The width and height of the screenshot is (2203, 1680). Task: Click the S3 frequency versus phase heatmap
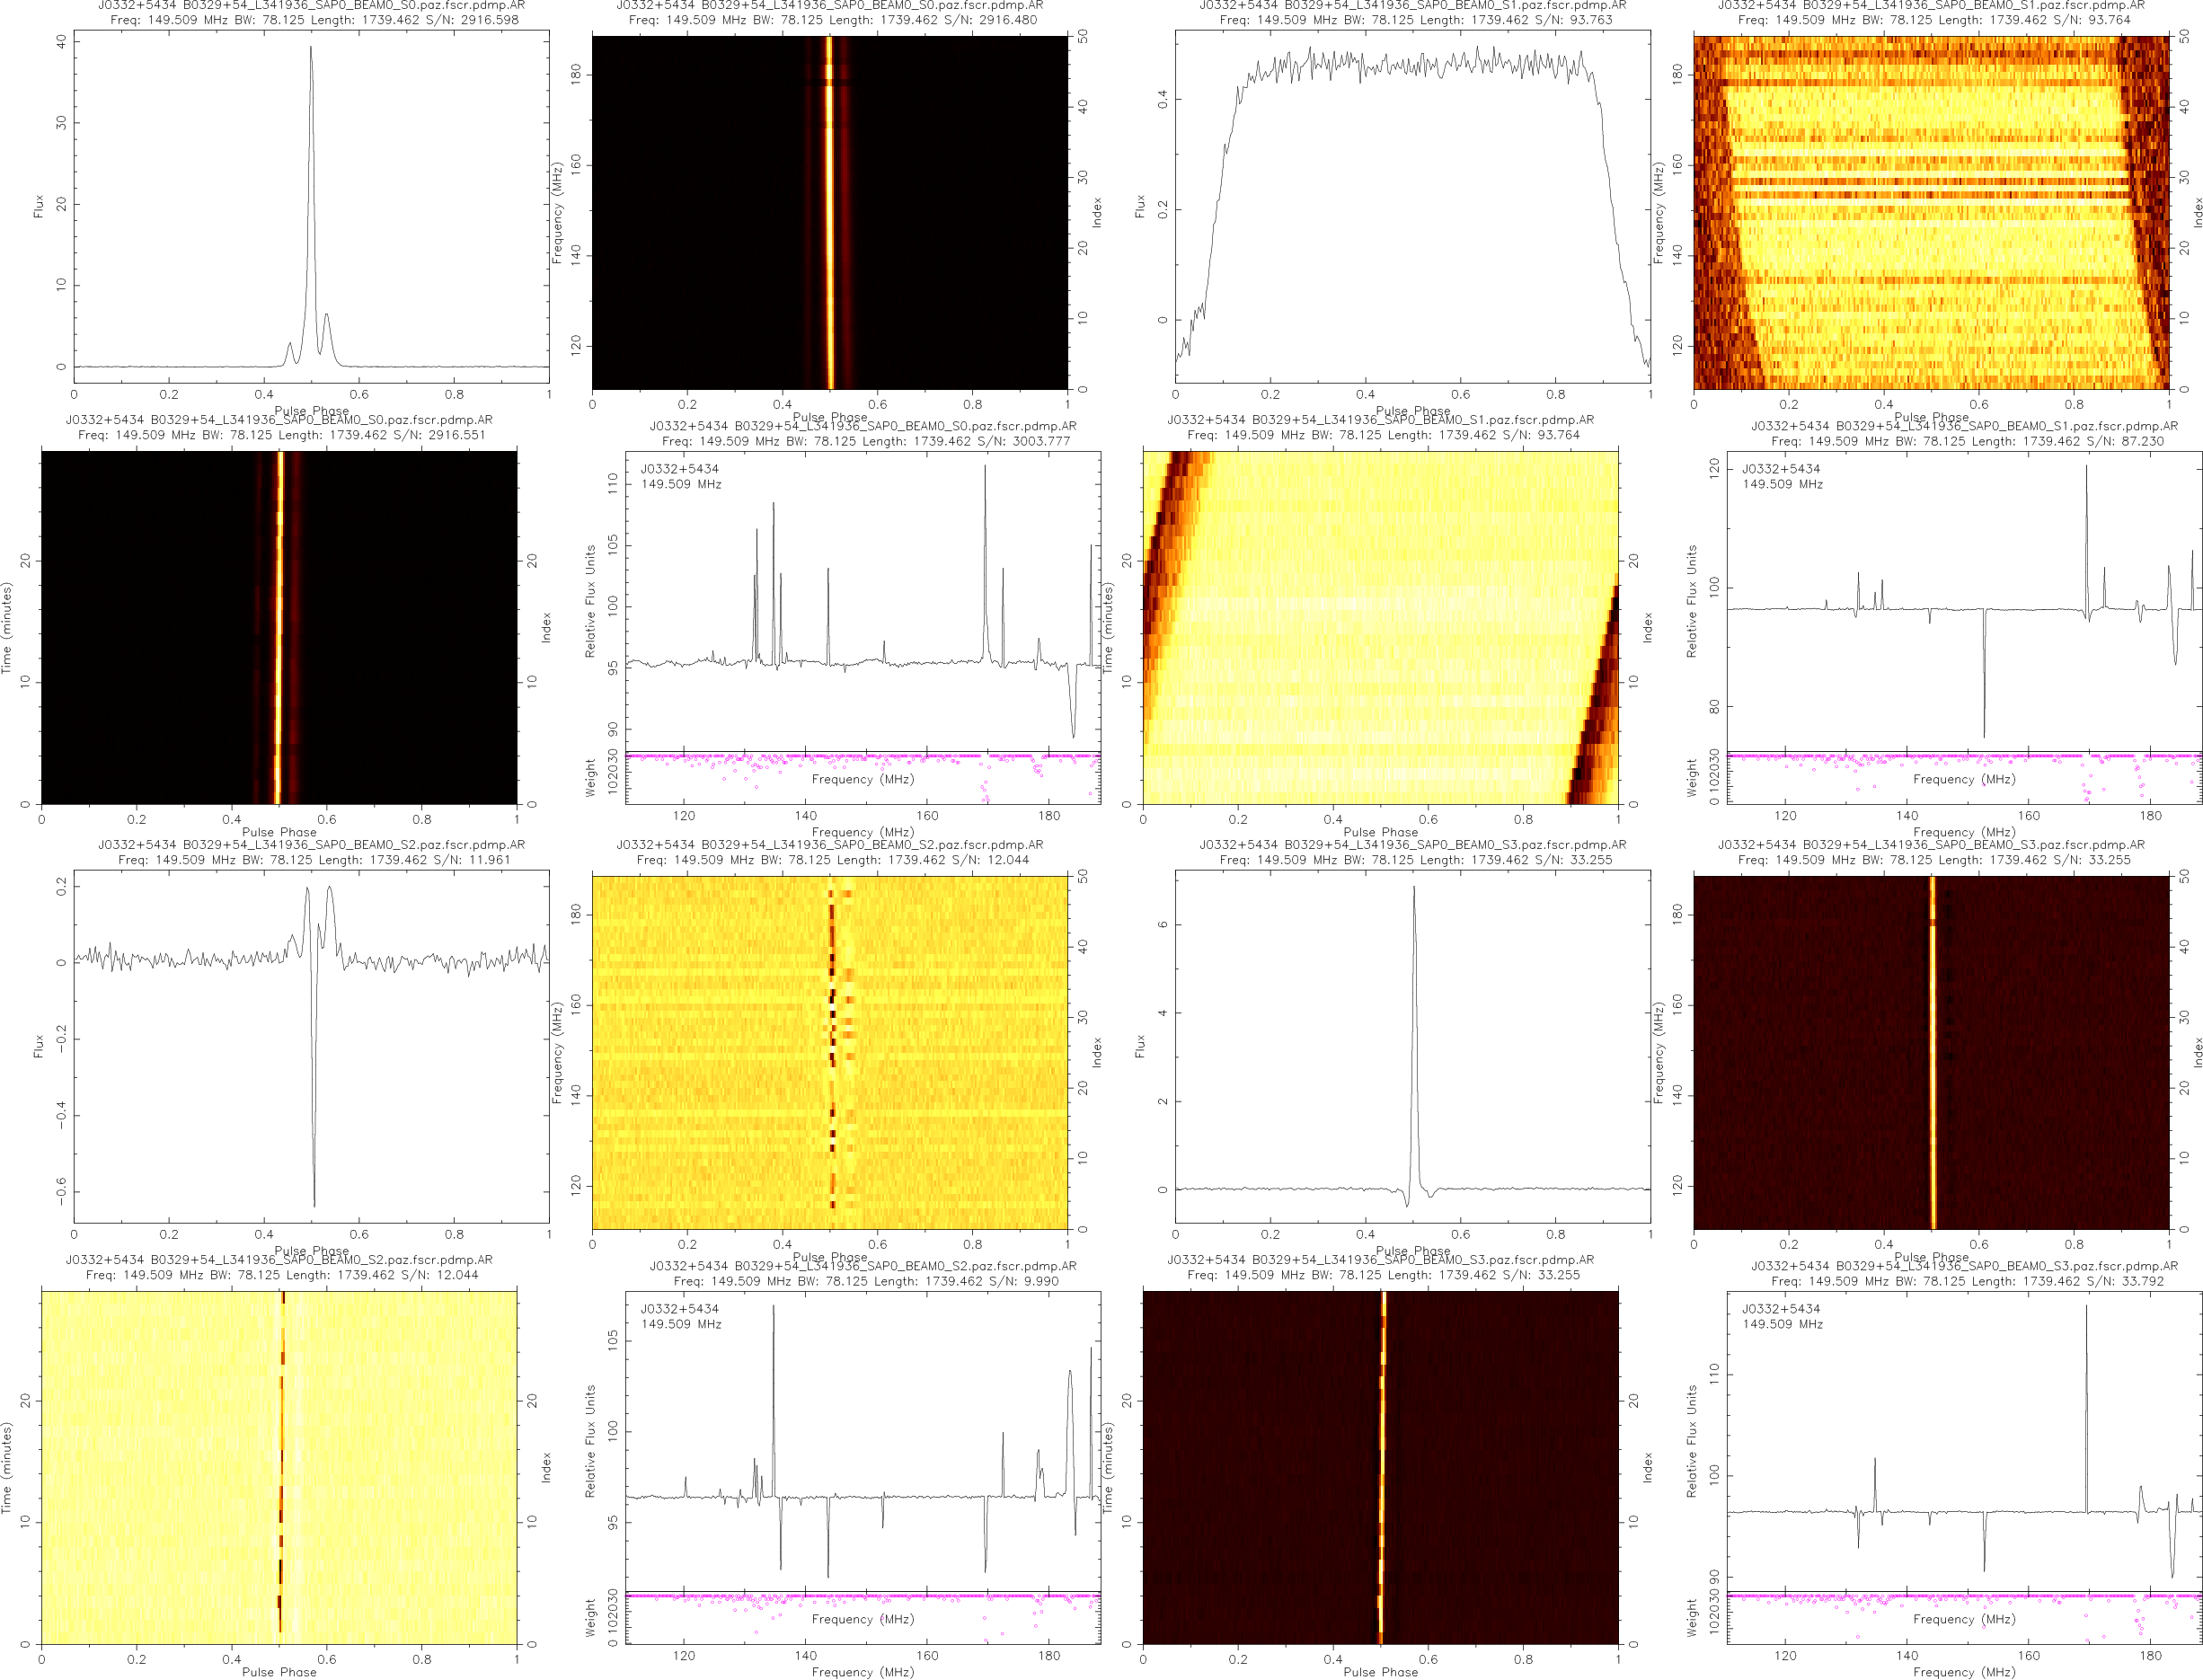coord(1930,1052)
